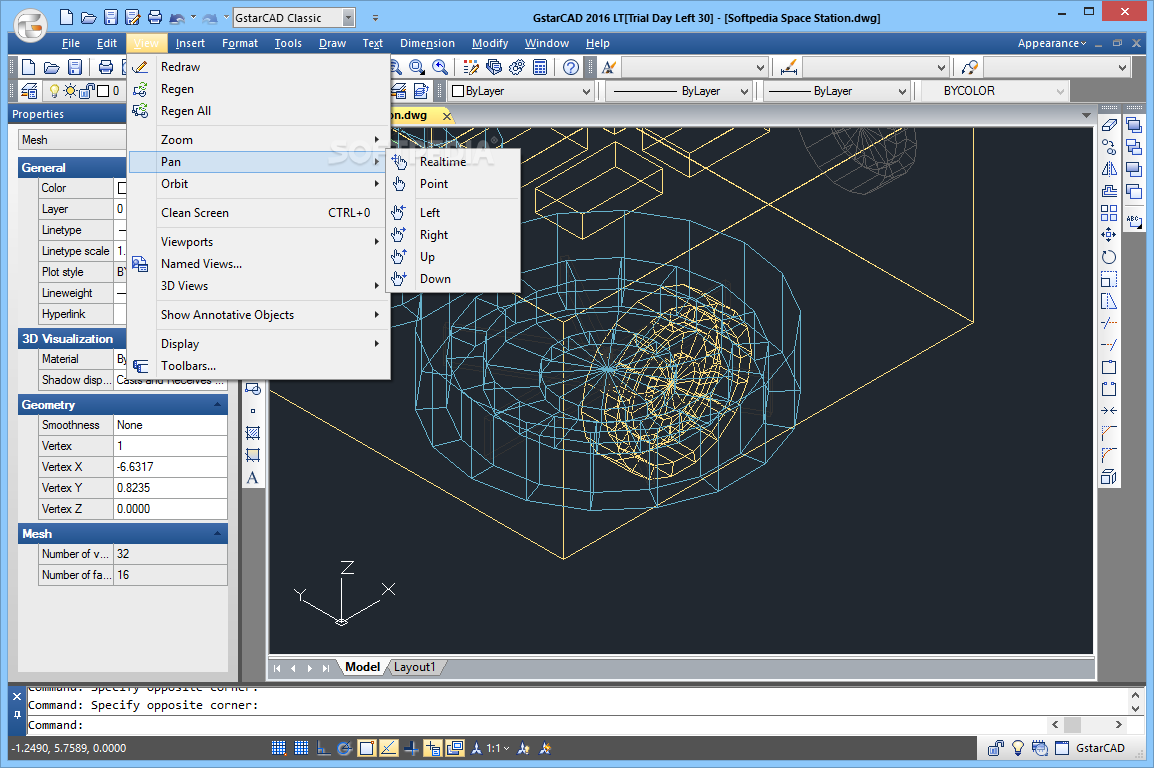Select the Scale tool

[1109, 280]
